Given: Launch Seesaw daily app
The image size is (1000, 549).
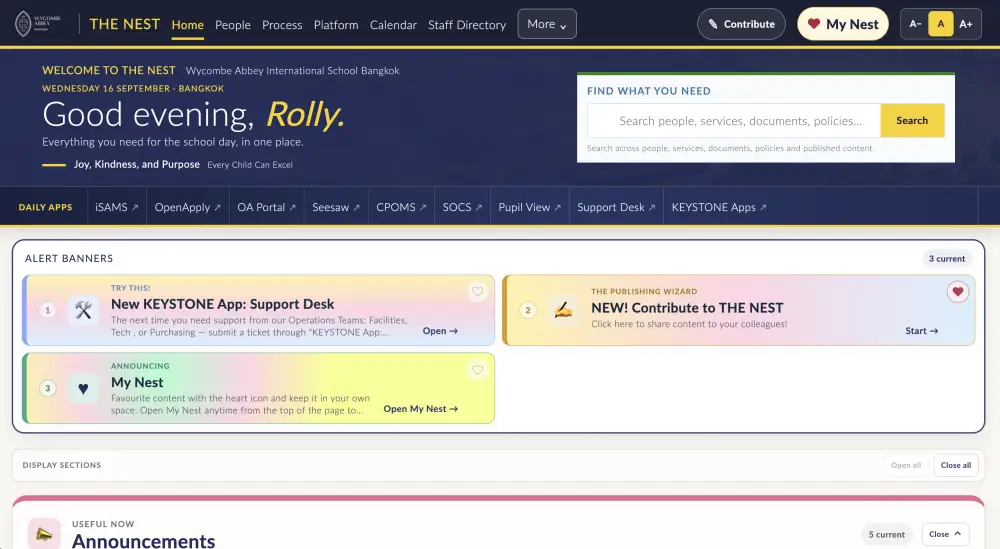Looking at the screenshot, I should (x=336, y=207).
